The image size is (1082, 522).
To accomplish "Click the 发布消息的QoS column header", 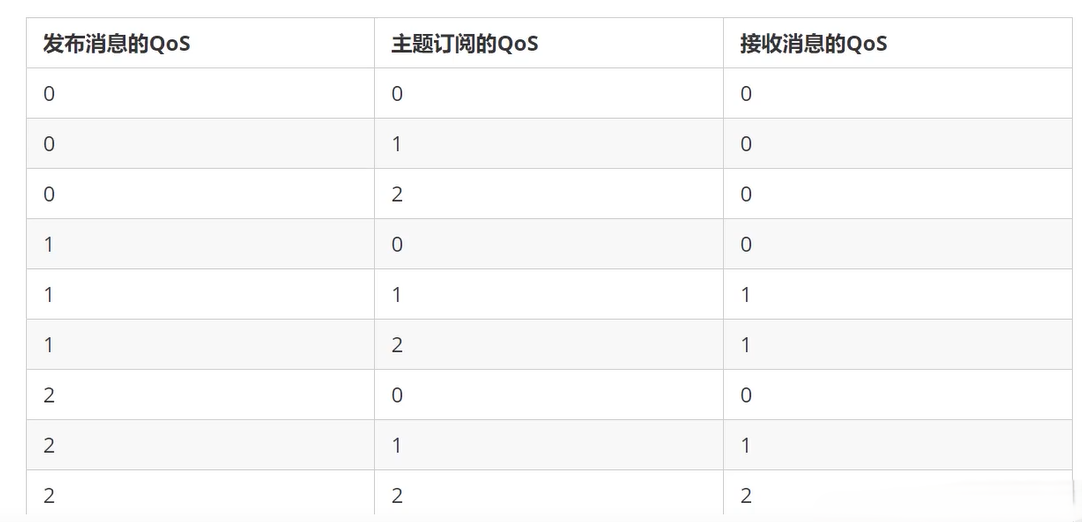I will pyautogui.click(x=200, y=43).
